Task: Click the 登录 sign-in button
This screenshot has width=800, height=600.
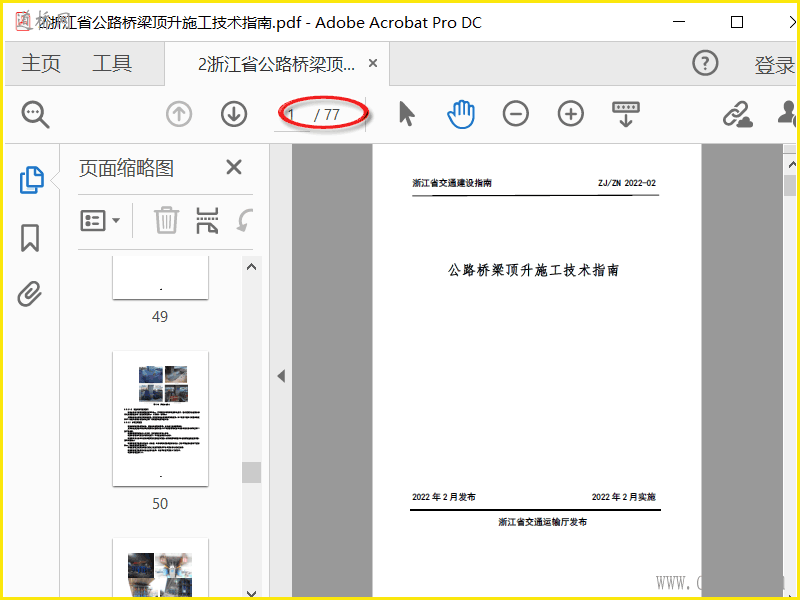Action: tap(774, 65)
